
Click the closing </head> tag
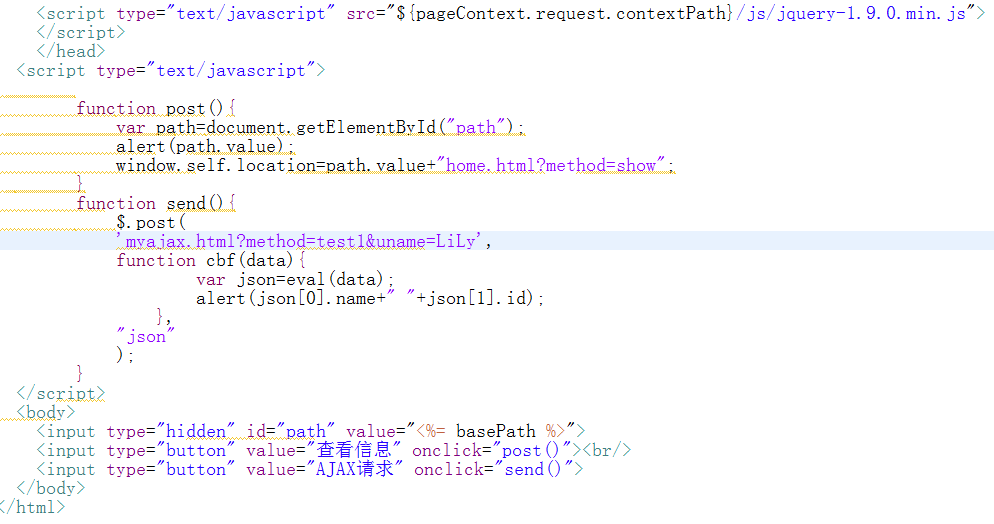pos(70,51)
